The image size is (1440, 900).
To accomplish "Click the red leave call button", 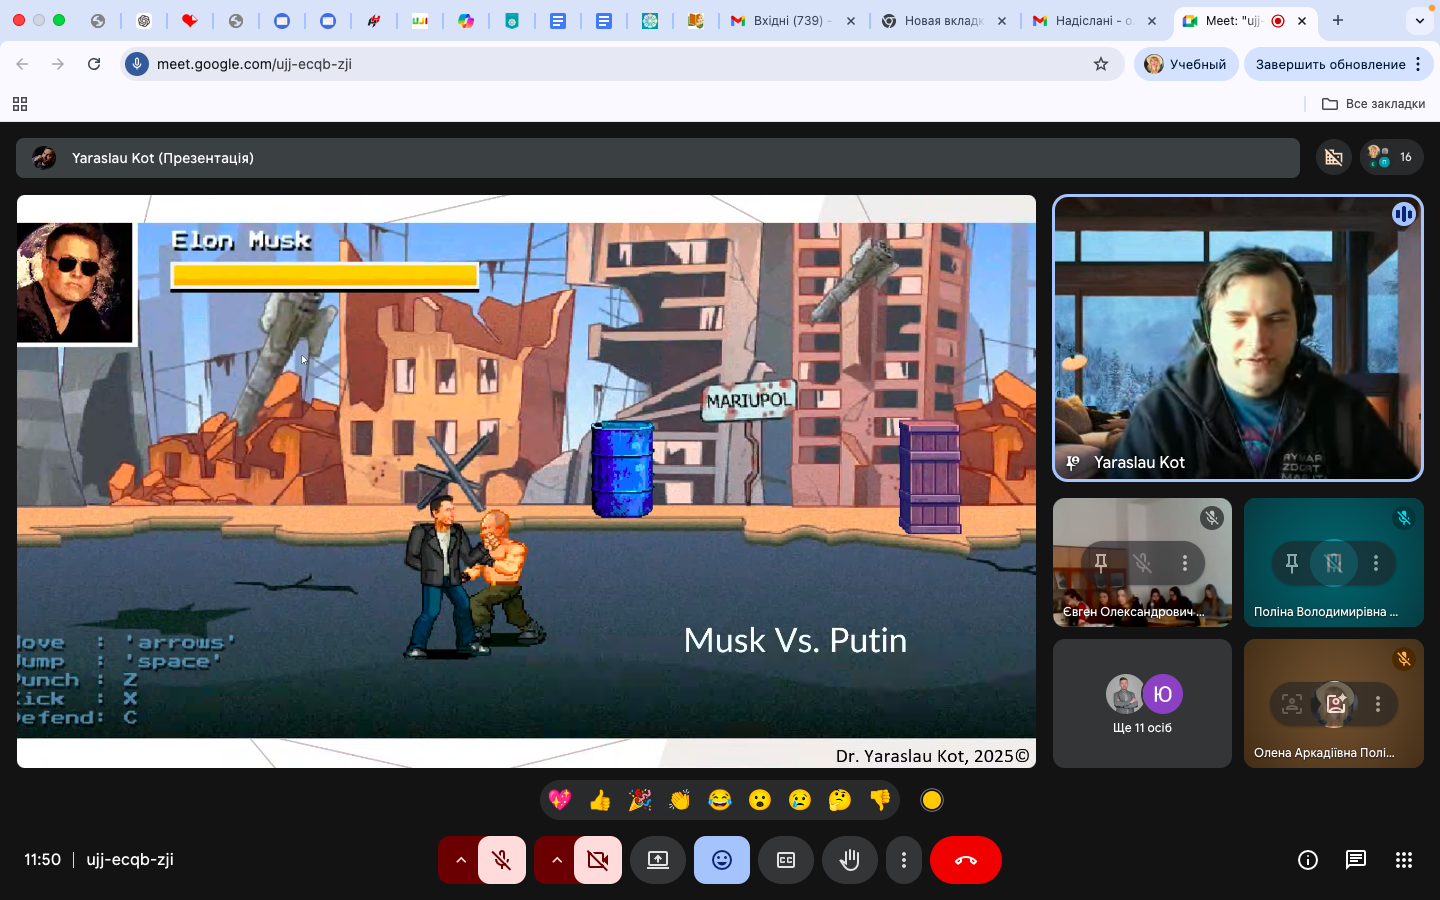I will (965, 860).
